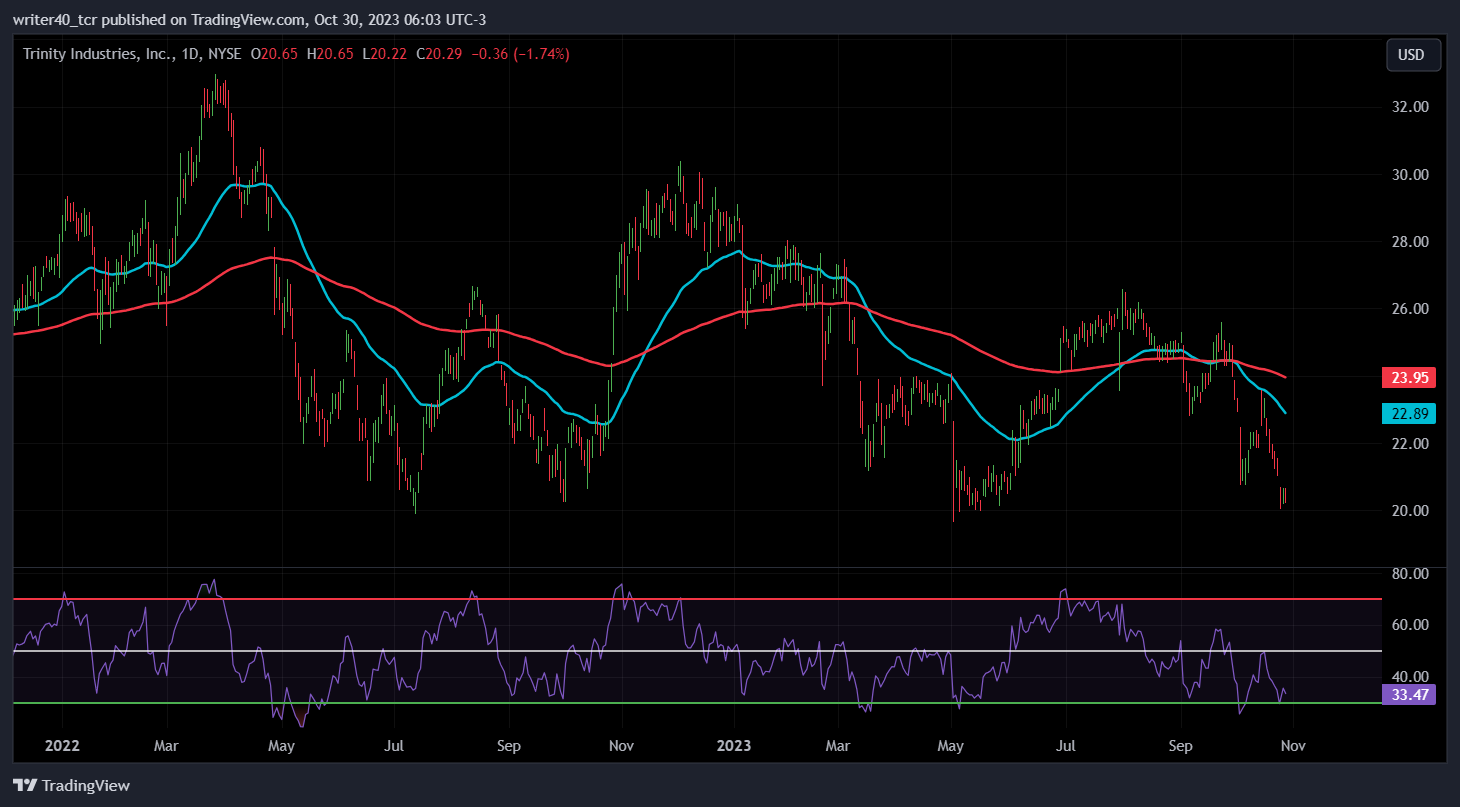This screenshot has height=807, width=1460.
Task: Click the Trinity Industries, Inc. symbol title
Action: click(96, 54)
